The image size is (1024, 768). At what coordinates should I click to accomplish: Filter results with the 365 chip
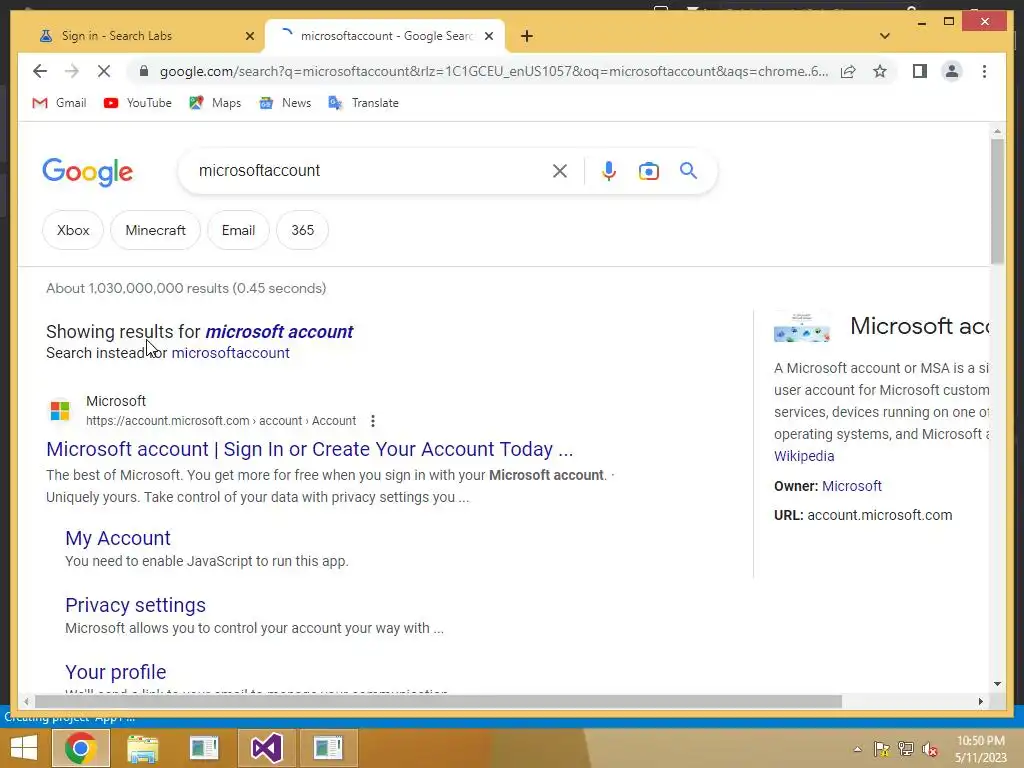click(302, 230)
